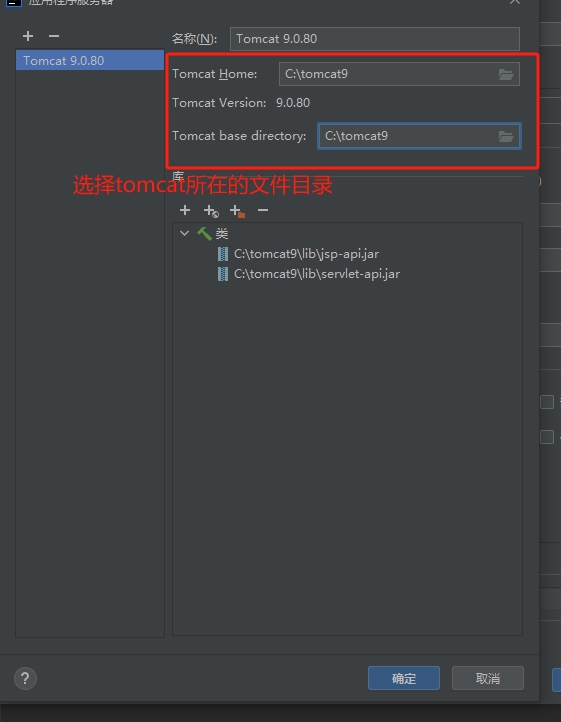This screenshot has width=561, height=722.
Task: Remove selected library jar with minus icon
Action: [x=263, y=210]
